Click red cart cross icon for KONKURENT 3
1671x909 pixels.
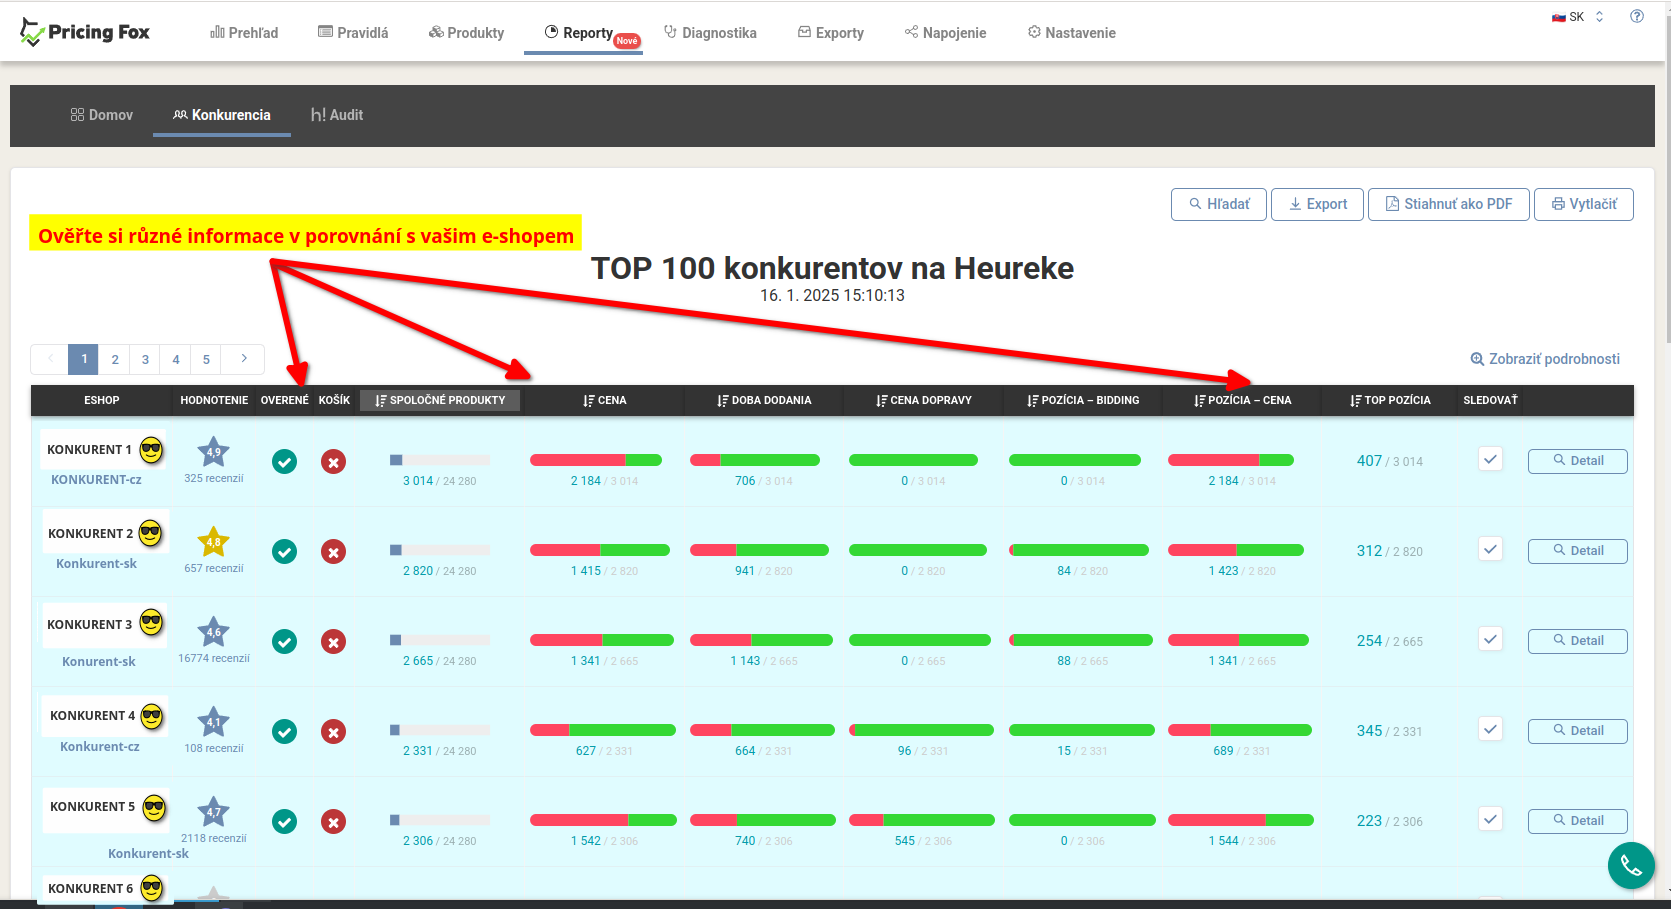(x=334, y=641)
